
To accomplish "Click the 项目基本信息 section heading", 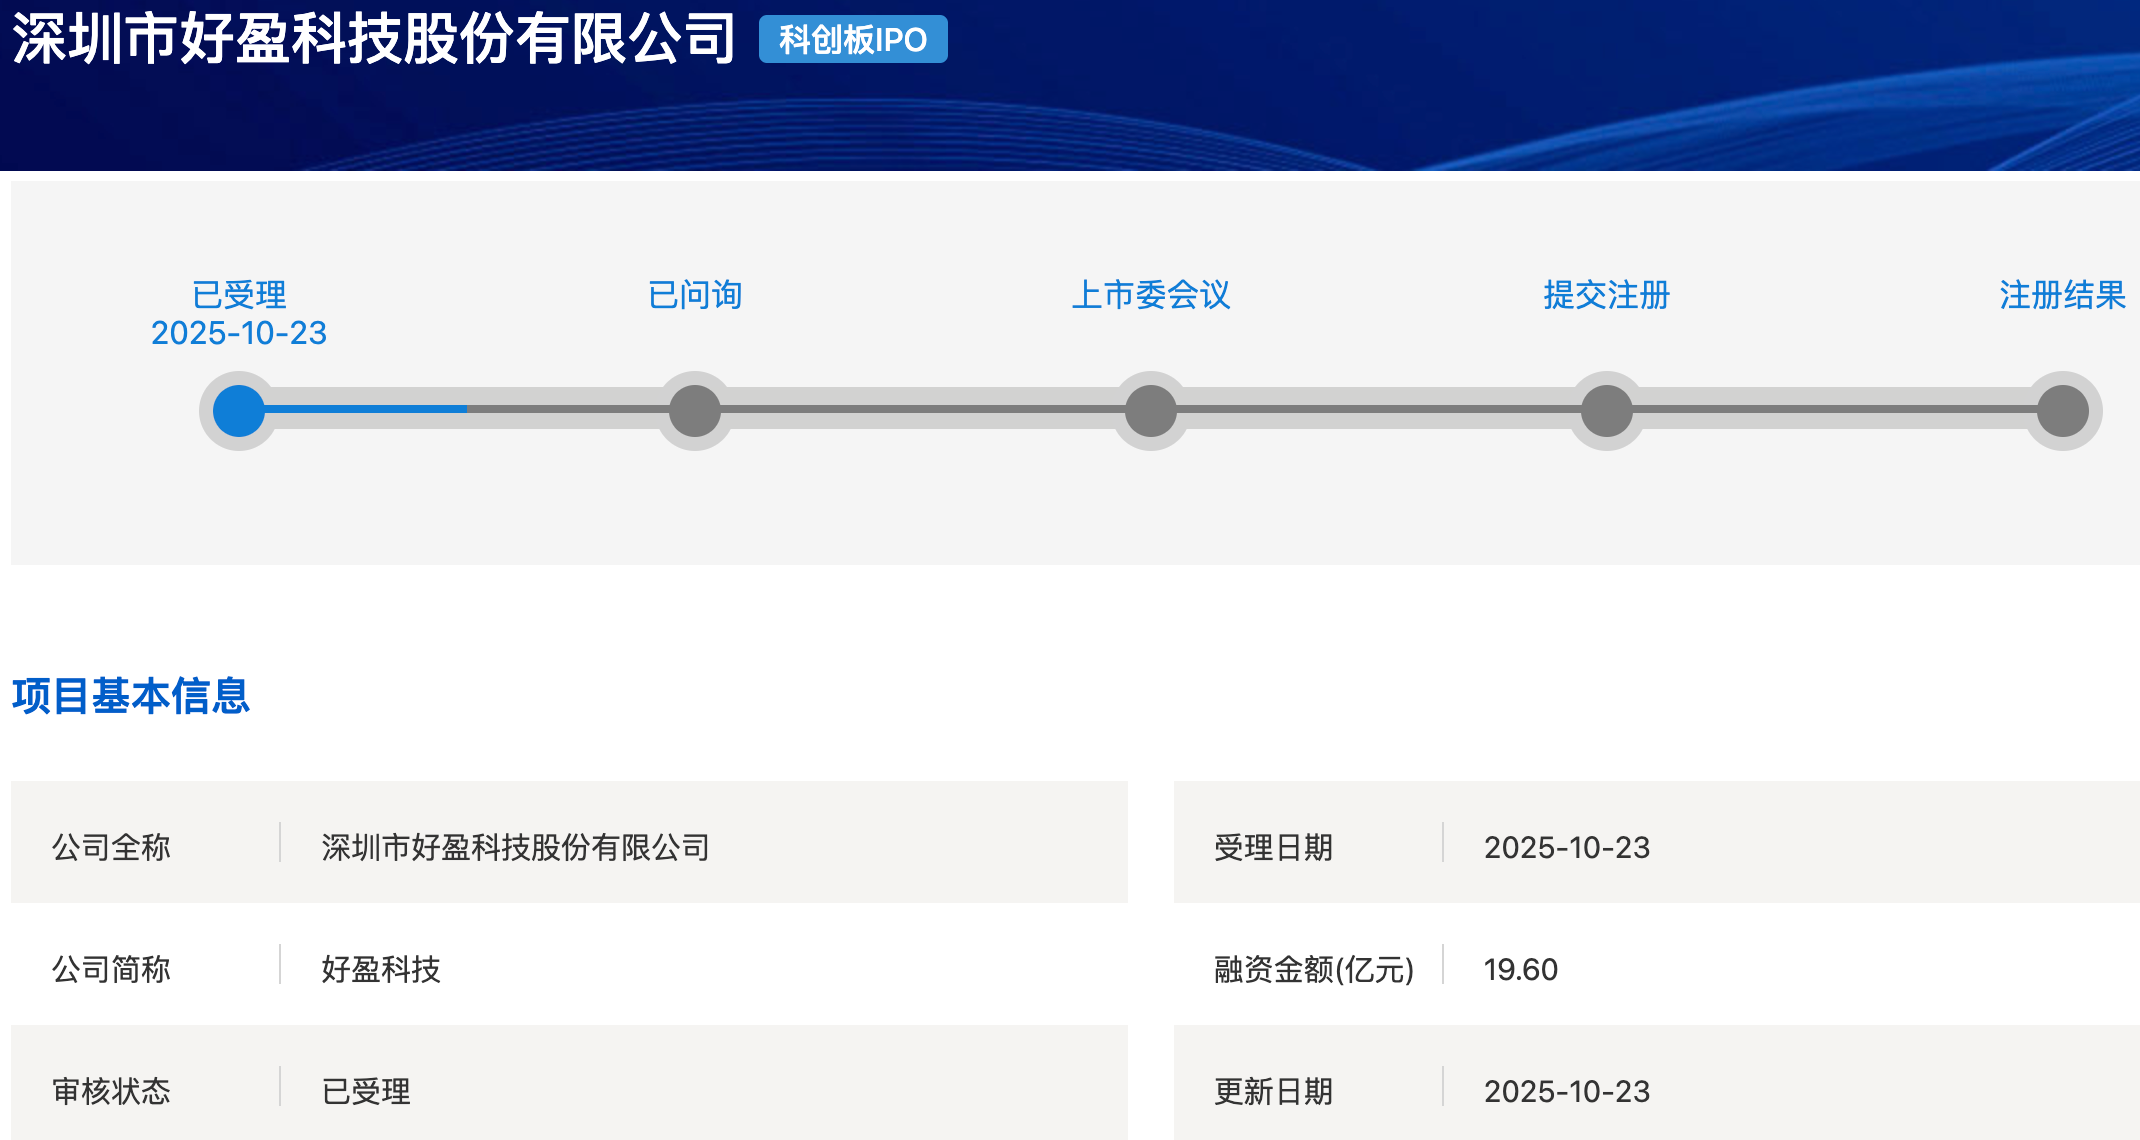I will coord(131,696).
